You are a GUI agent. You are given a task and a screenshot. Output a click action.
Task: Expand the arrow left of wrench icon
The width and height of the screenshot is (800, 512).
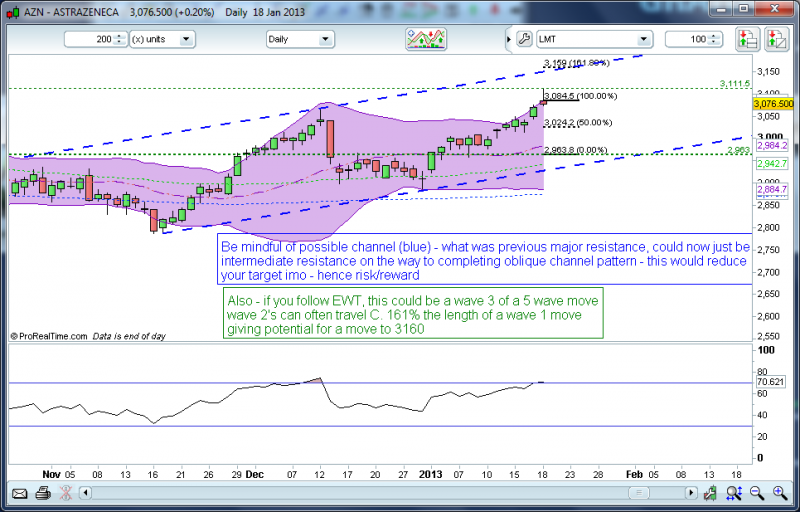[x=508, y=40]
